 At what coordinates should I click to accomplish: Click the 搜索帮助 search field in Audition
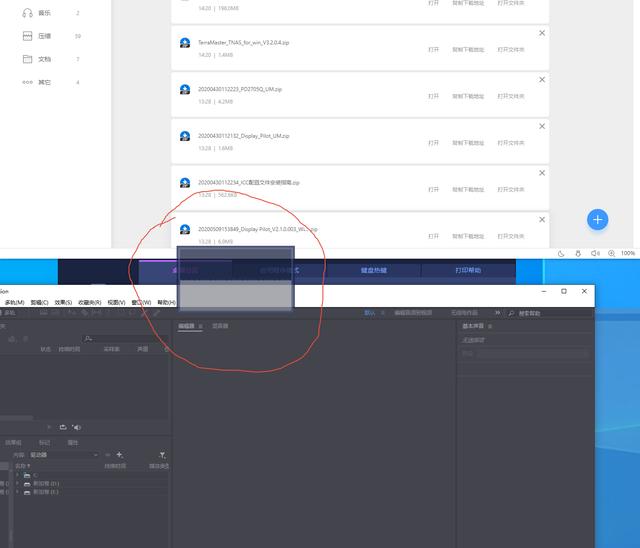pyautogui.click(x=549, y=313)
